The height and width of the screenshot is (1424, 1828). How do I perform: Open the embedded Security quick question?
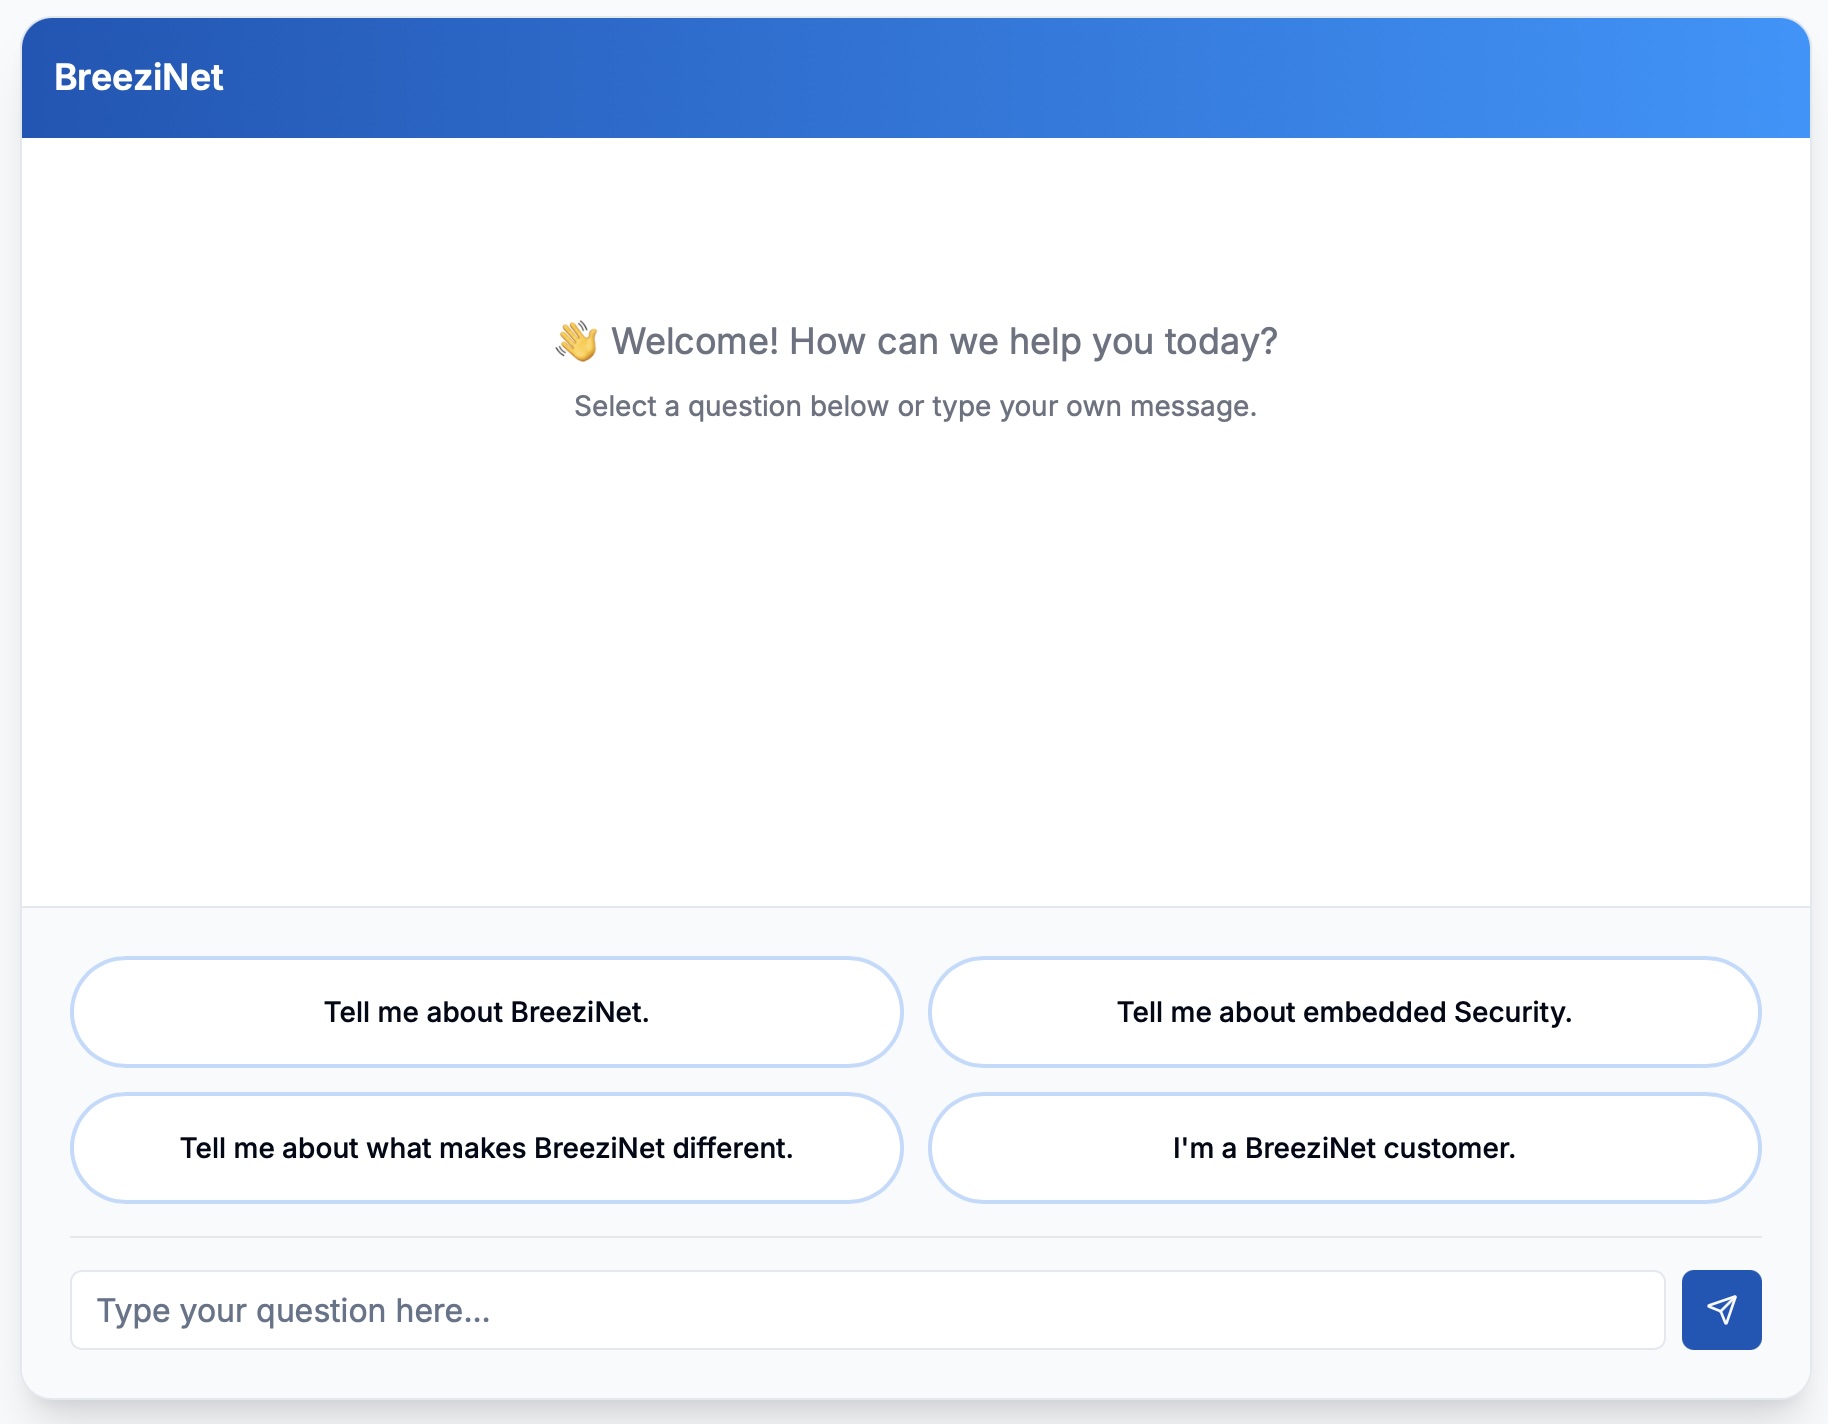click(x=1344, y=1012)
